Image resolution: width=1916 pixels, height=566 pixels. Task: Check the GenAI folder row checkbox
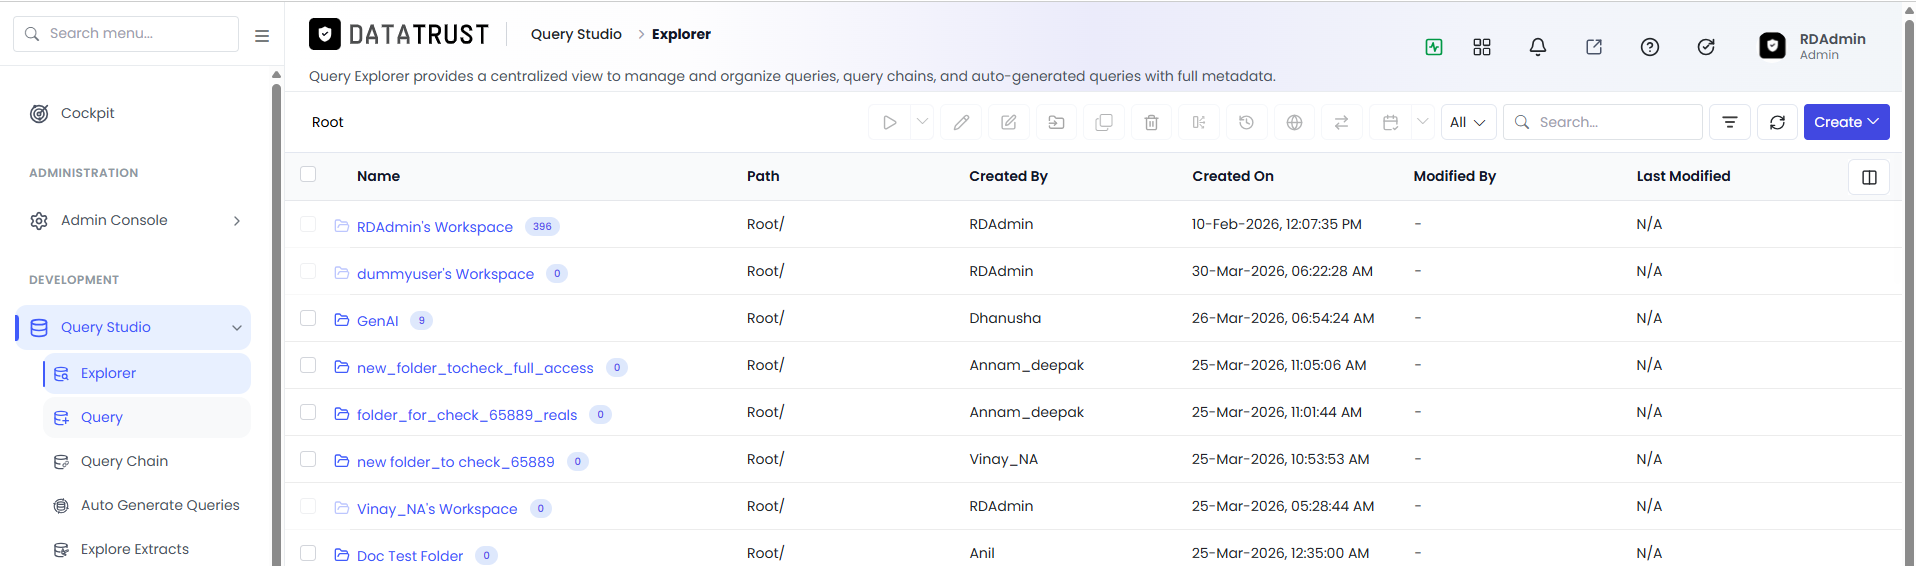point(308,318)
